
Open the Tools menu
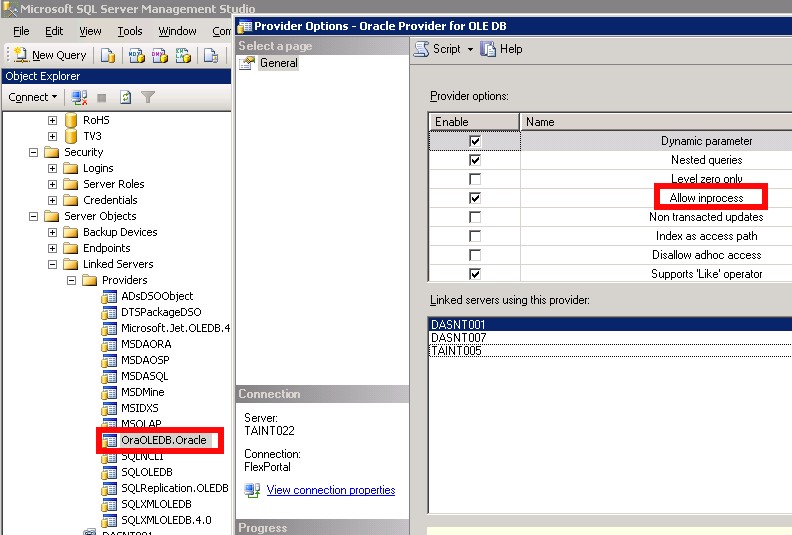tap(130, 31)
